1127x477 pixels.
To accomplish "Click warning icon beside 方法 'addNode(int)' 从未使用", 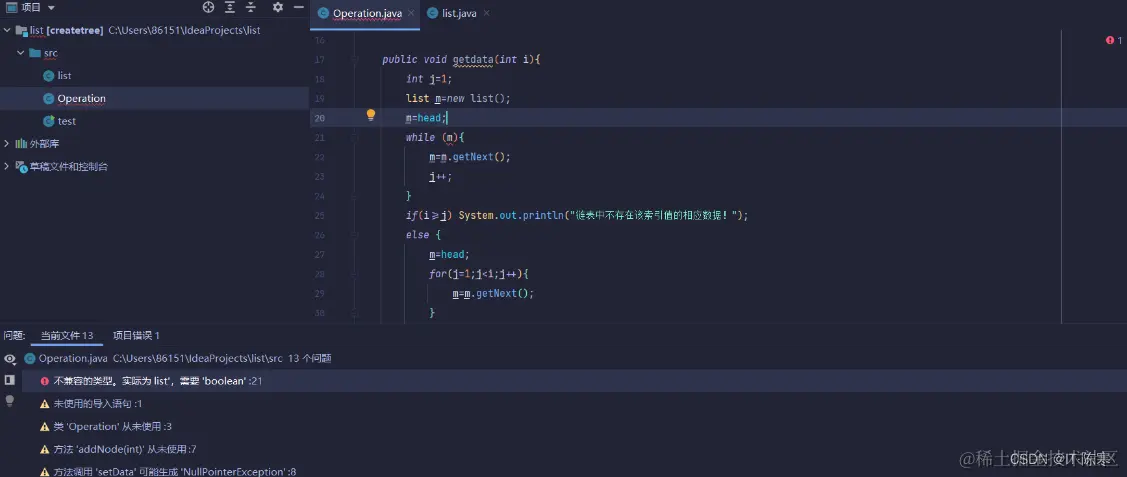I will (45, 449).
